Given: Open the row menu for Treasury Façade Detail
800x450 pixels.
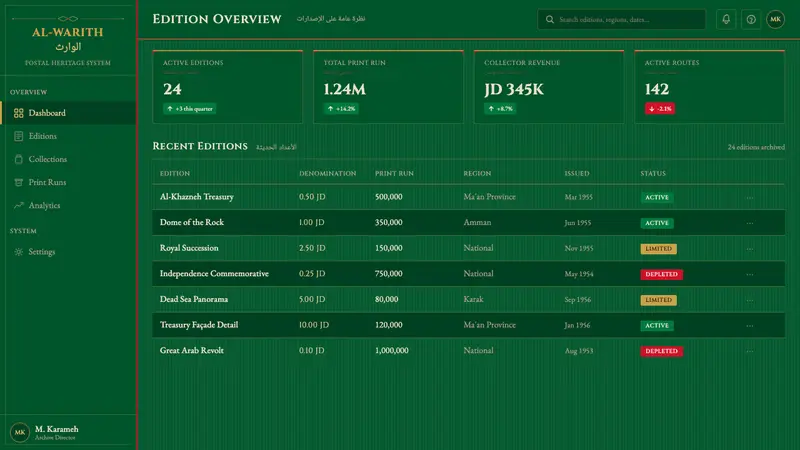Looking at the screenshot, I should click(x=749, y=325).
